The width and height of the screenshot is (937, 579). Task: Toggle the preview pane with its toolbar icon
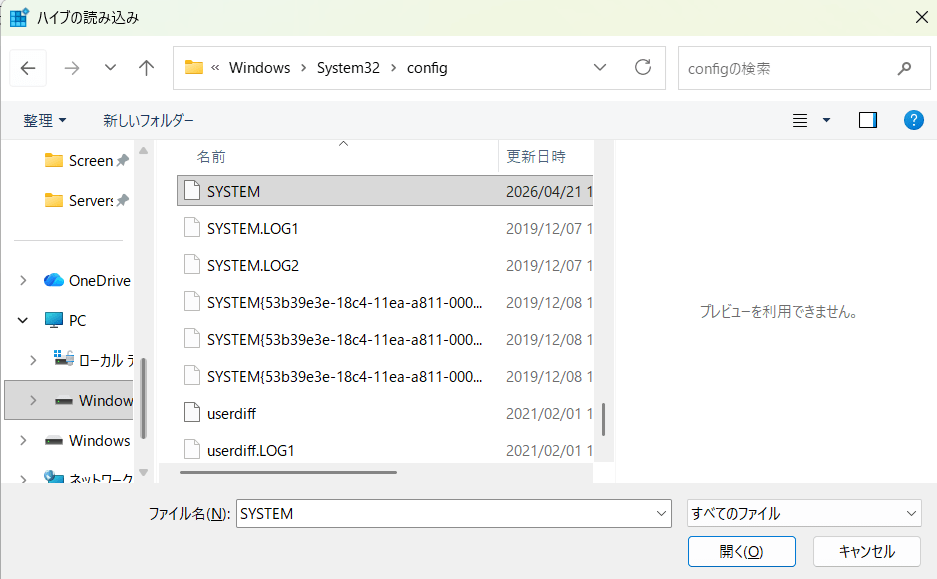pyautogui.click(x=866, y=119)
